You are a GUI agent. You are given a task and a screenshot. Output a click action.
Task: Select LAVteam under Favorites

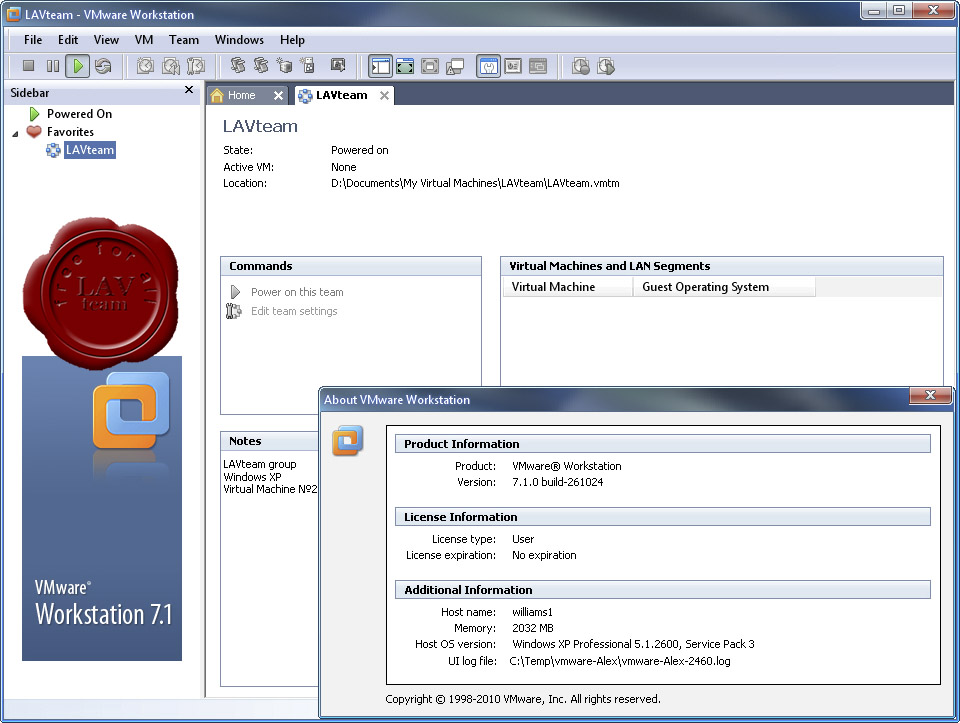pyautogui.click(x=89, y=150)
